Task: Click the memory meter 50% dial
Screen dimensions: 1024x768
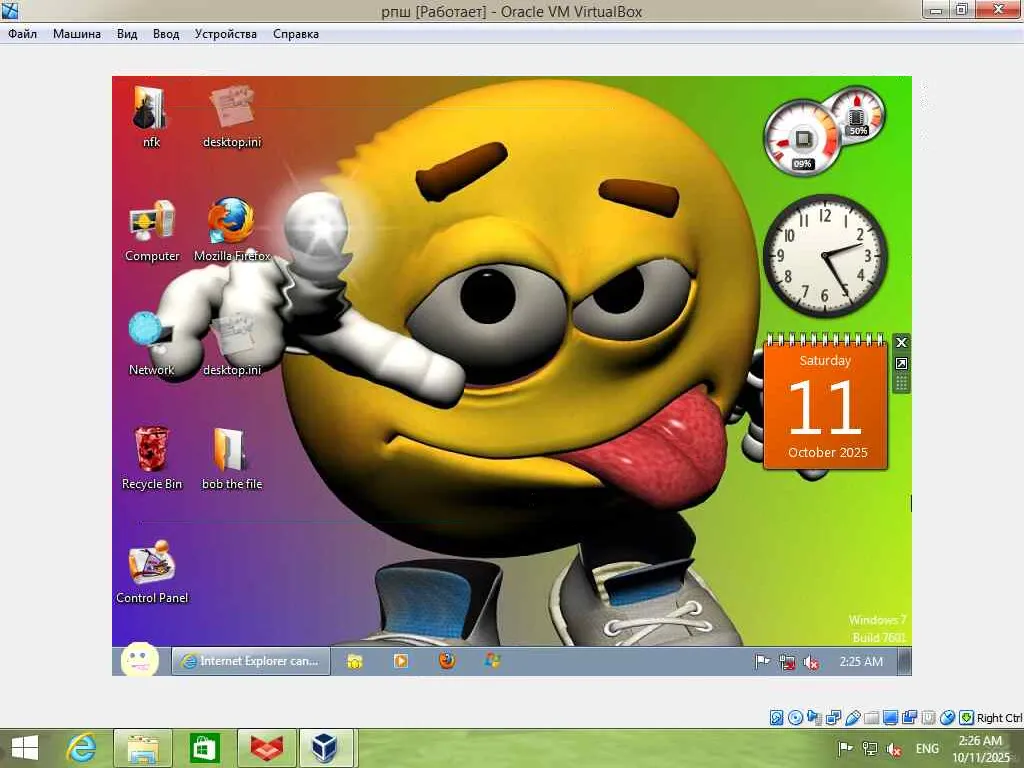Action: [x=856, y=116]
